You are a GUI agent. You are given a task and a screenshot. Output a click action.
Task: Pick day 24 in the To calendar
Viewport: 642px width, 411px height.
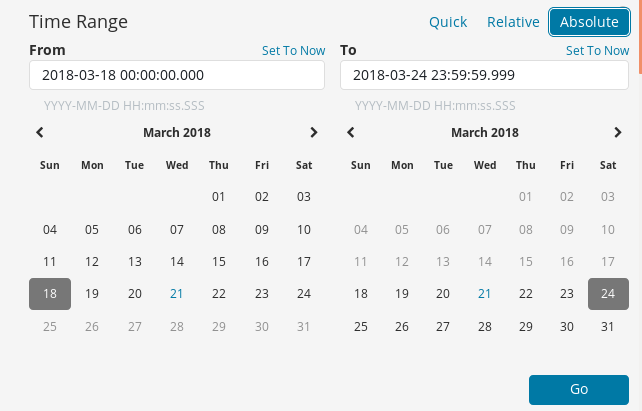click(608, 294)
